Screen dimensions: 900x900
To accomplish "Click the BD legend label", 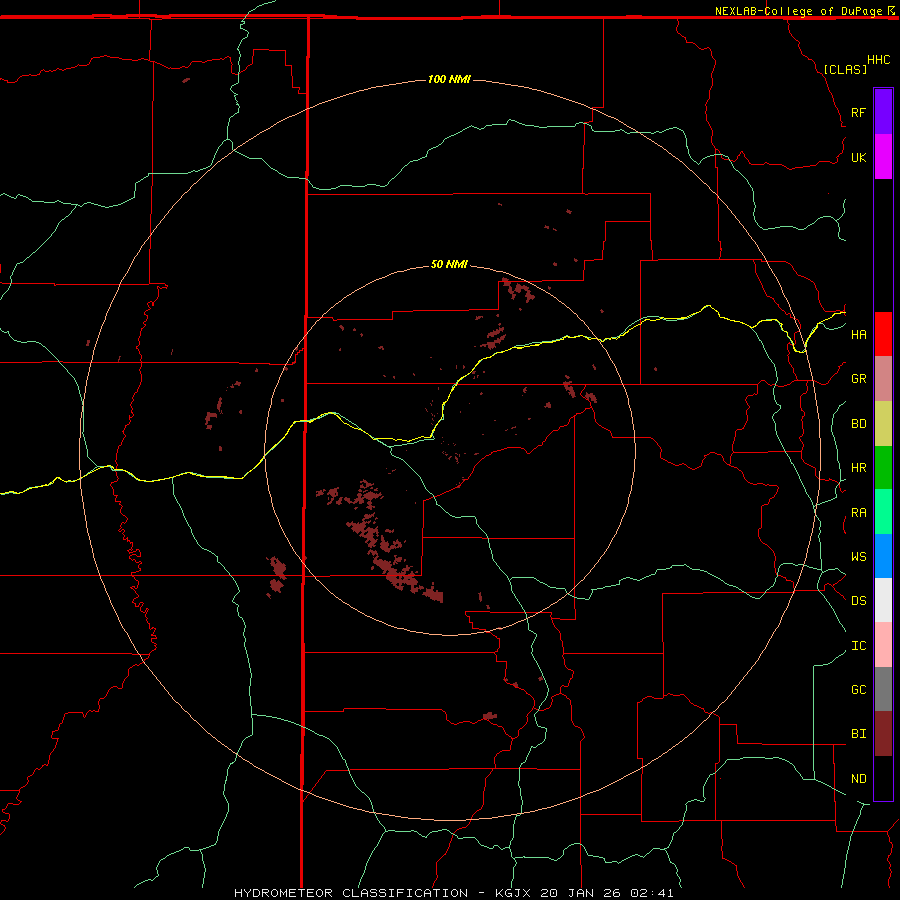I will (858, 423).
